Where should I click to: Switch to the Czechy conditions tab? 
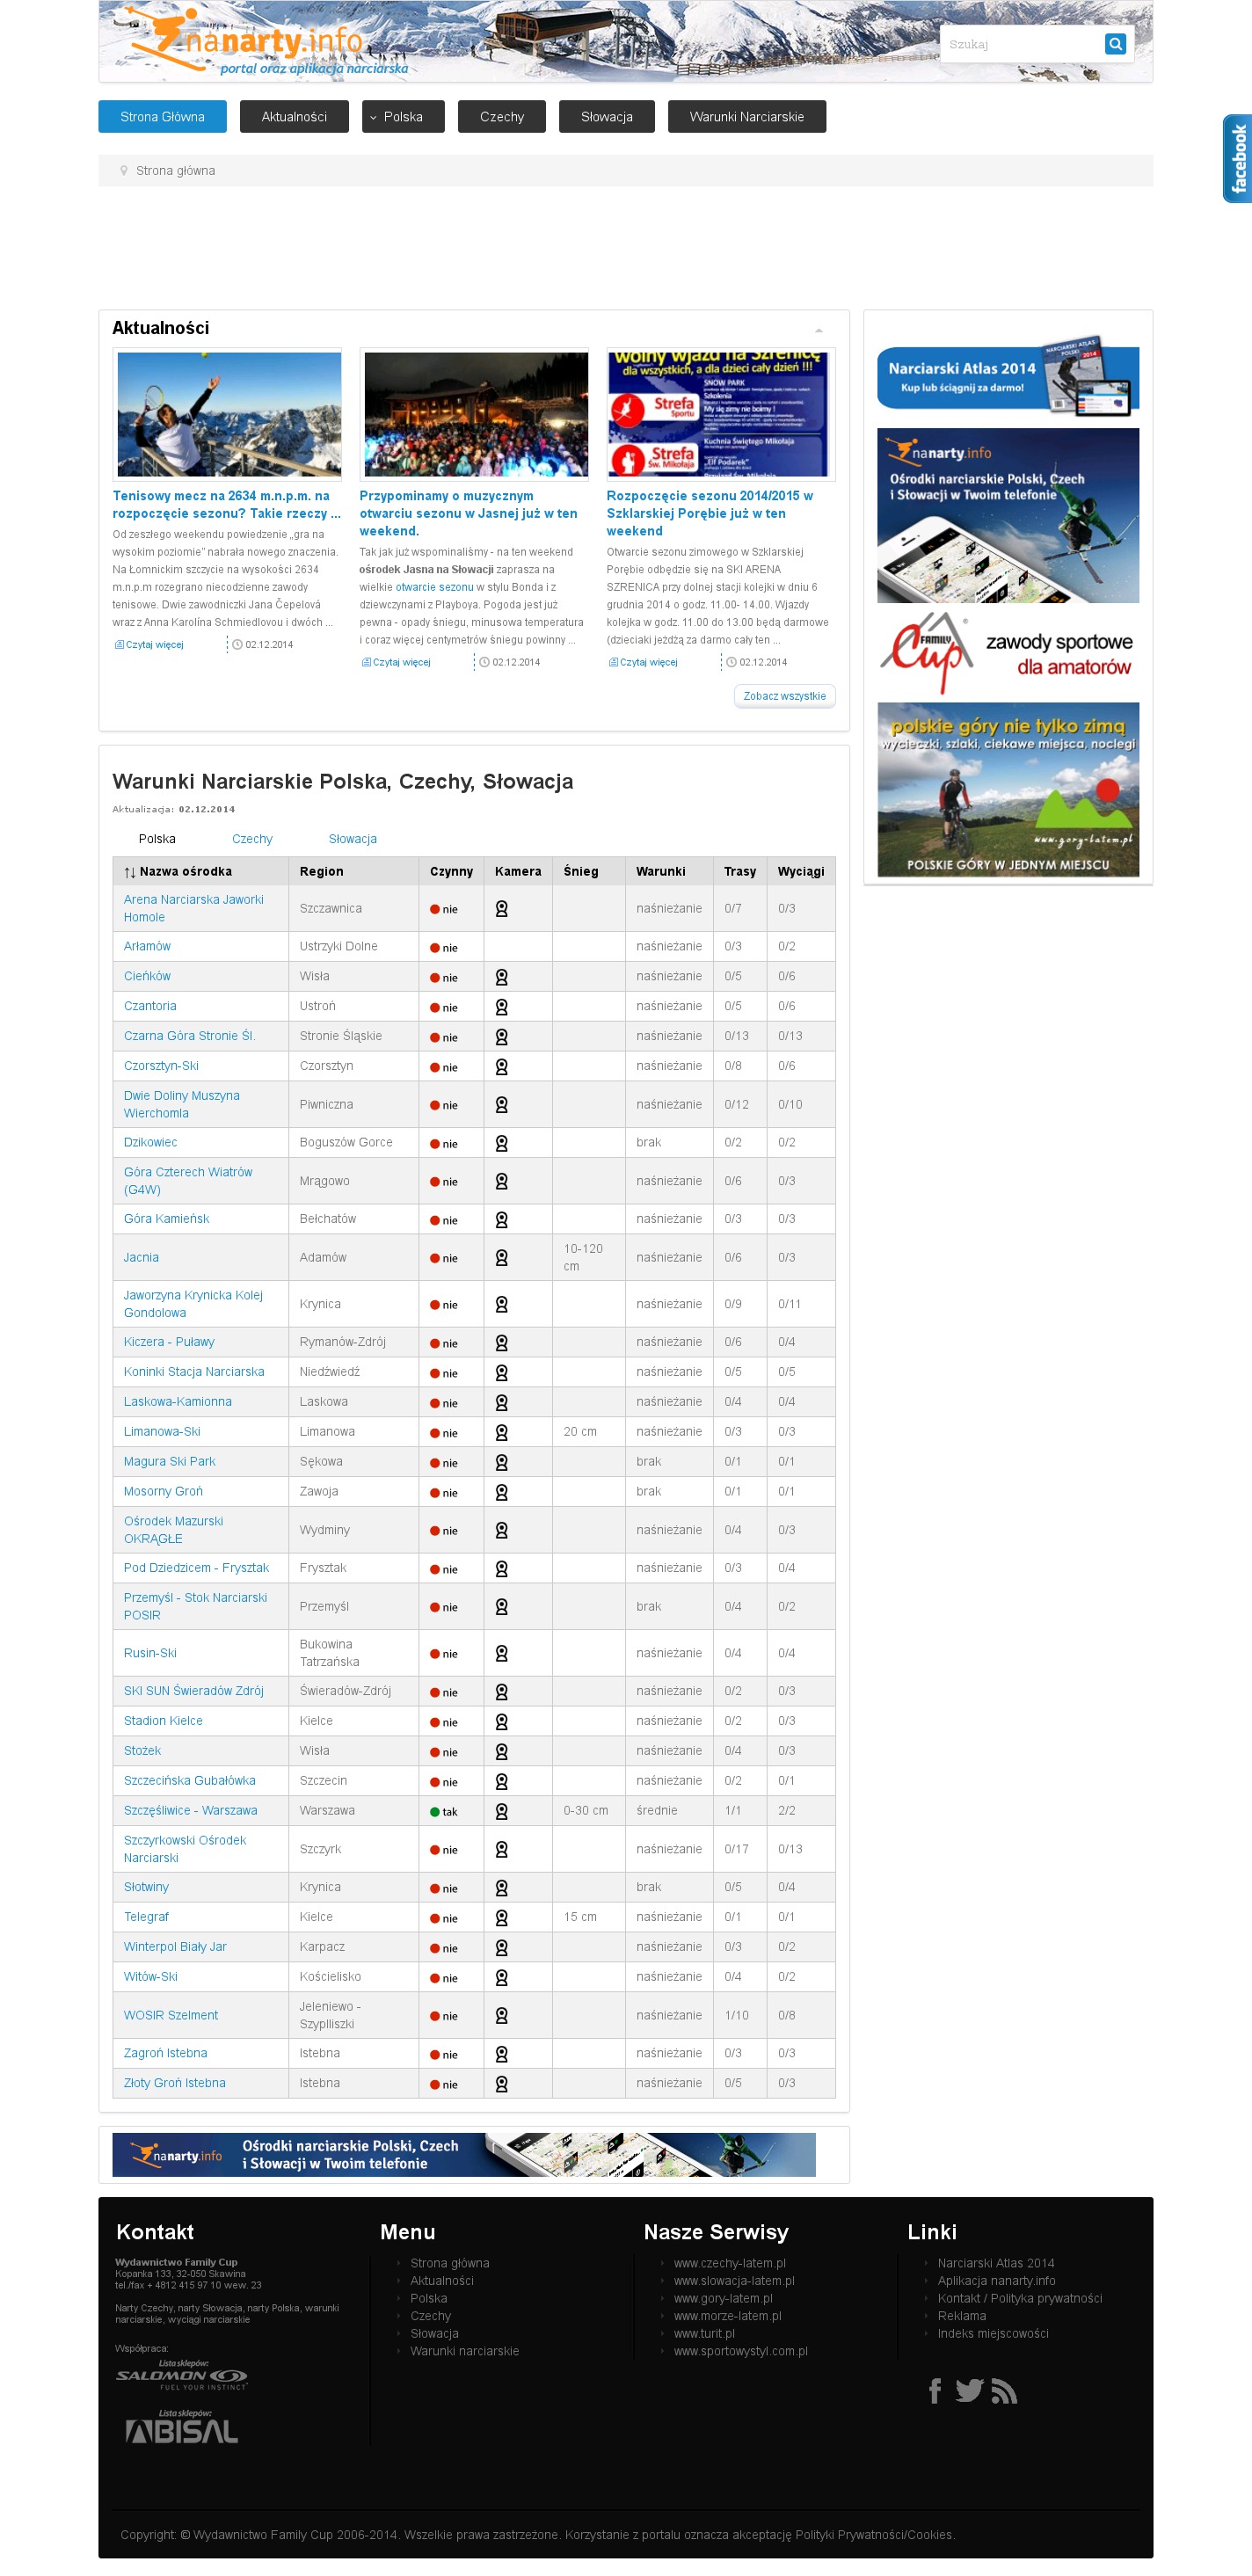click(x=252, y=838)
